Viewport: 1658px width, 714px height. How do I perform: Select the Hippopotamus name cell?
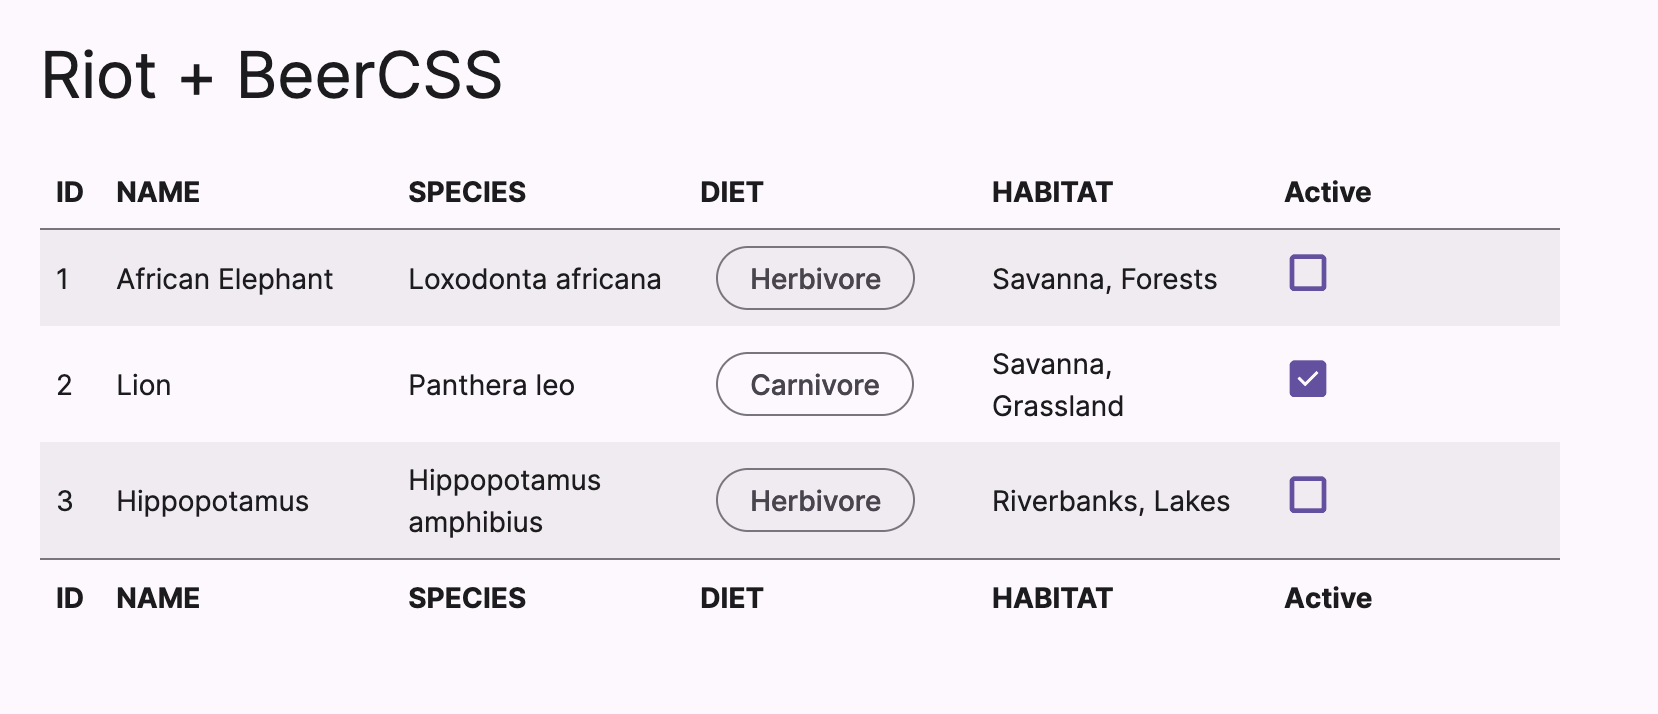point(212,500)
